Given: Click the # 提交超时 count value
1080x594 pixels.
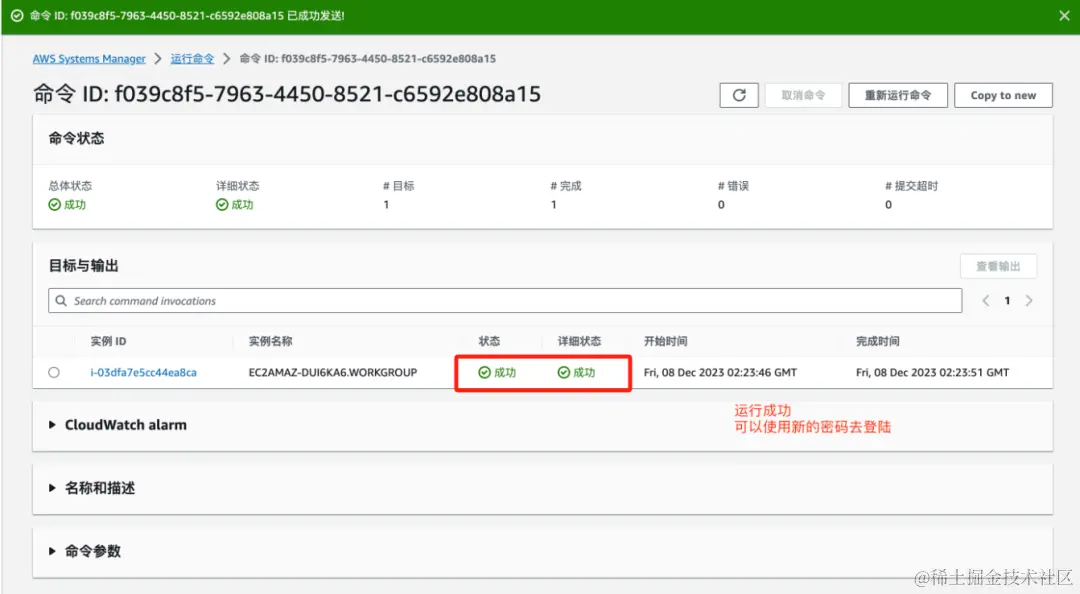Looking at the screenshot, I should coord(889,205).
